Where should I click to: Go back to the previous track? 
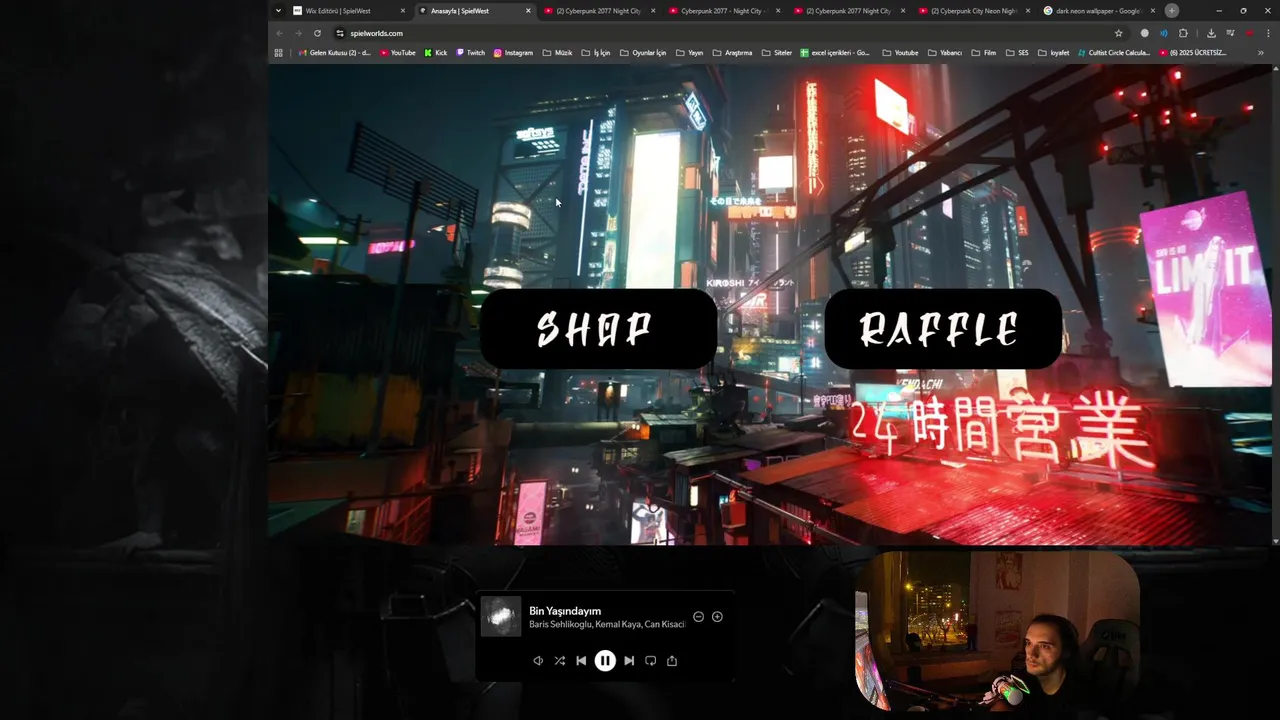(581, 660)
